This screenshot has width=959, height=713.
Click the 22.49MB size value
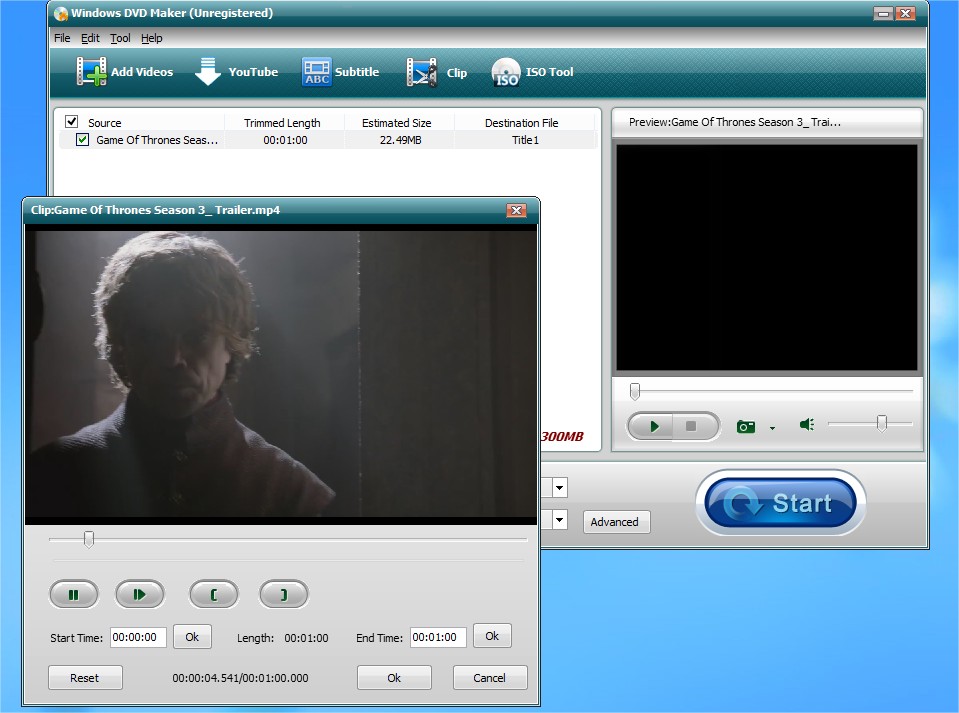401,140
